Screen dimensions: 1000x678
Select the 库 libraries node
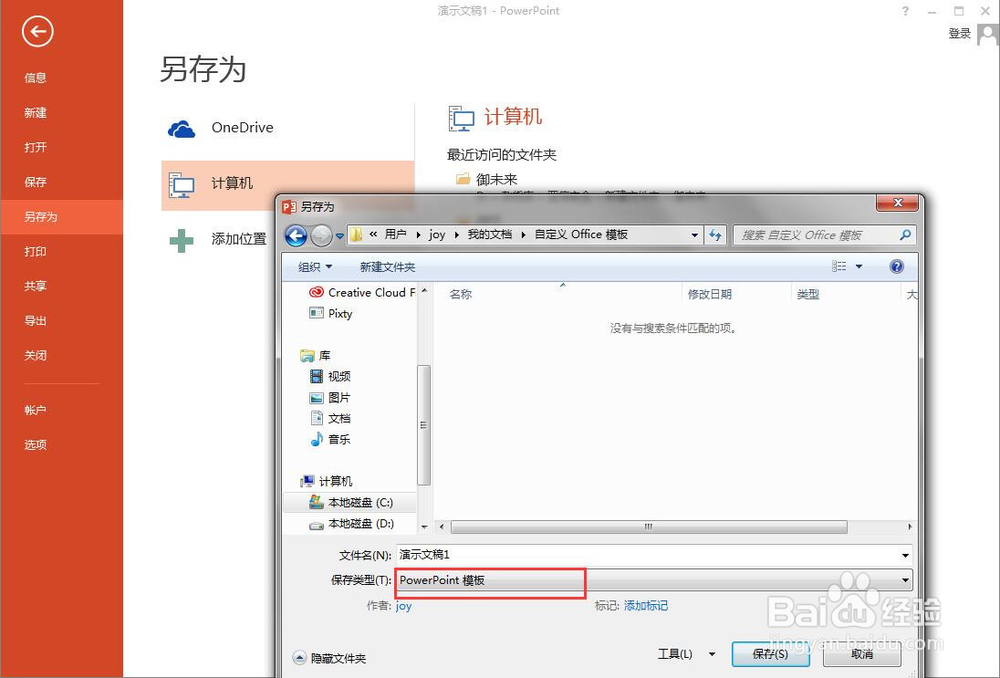tap(315, 355)
